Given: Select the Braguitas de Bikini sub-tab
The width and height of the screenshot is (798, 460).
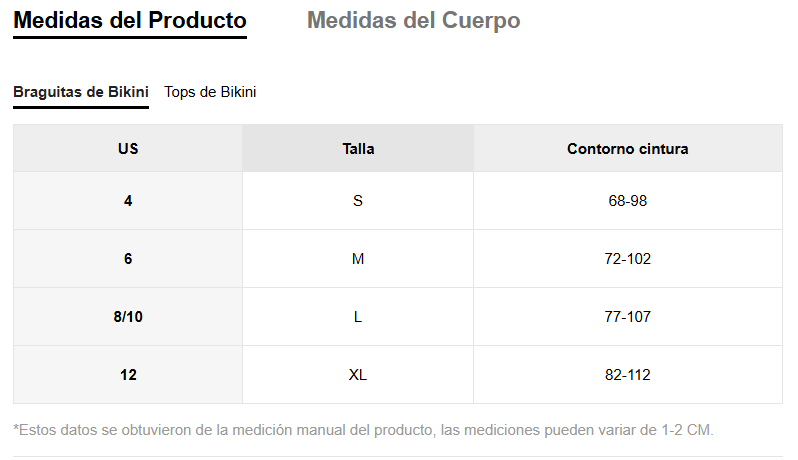Looking at the screenshot, I should (81, 92).
